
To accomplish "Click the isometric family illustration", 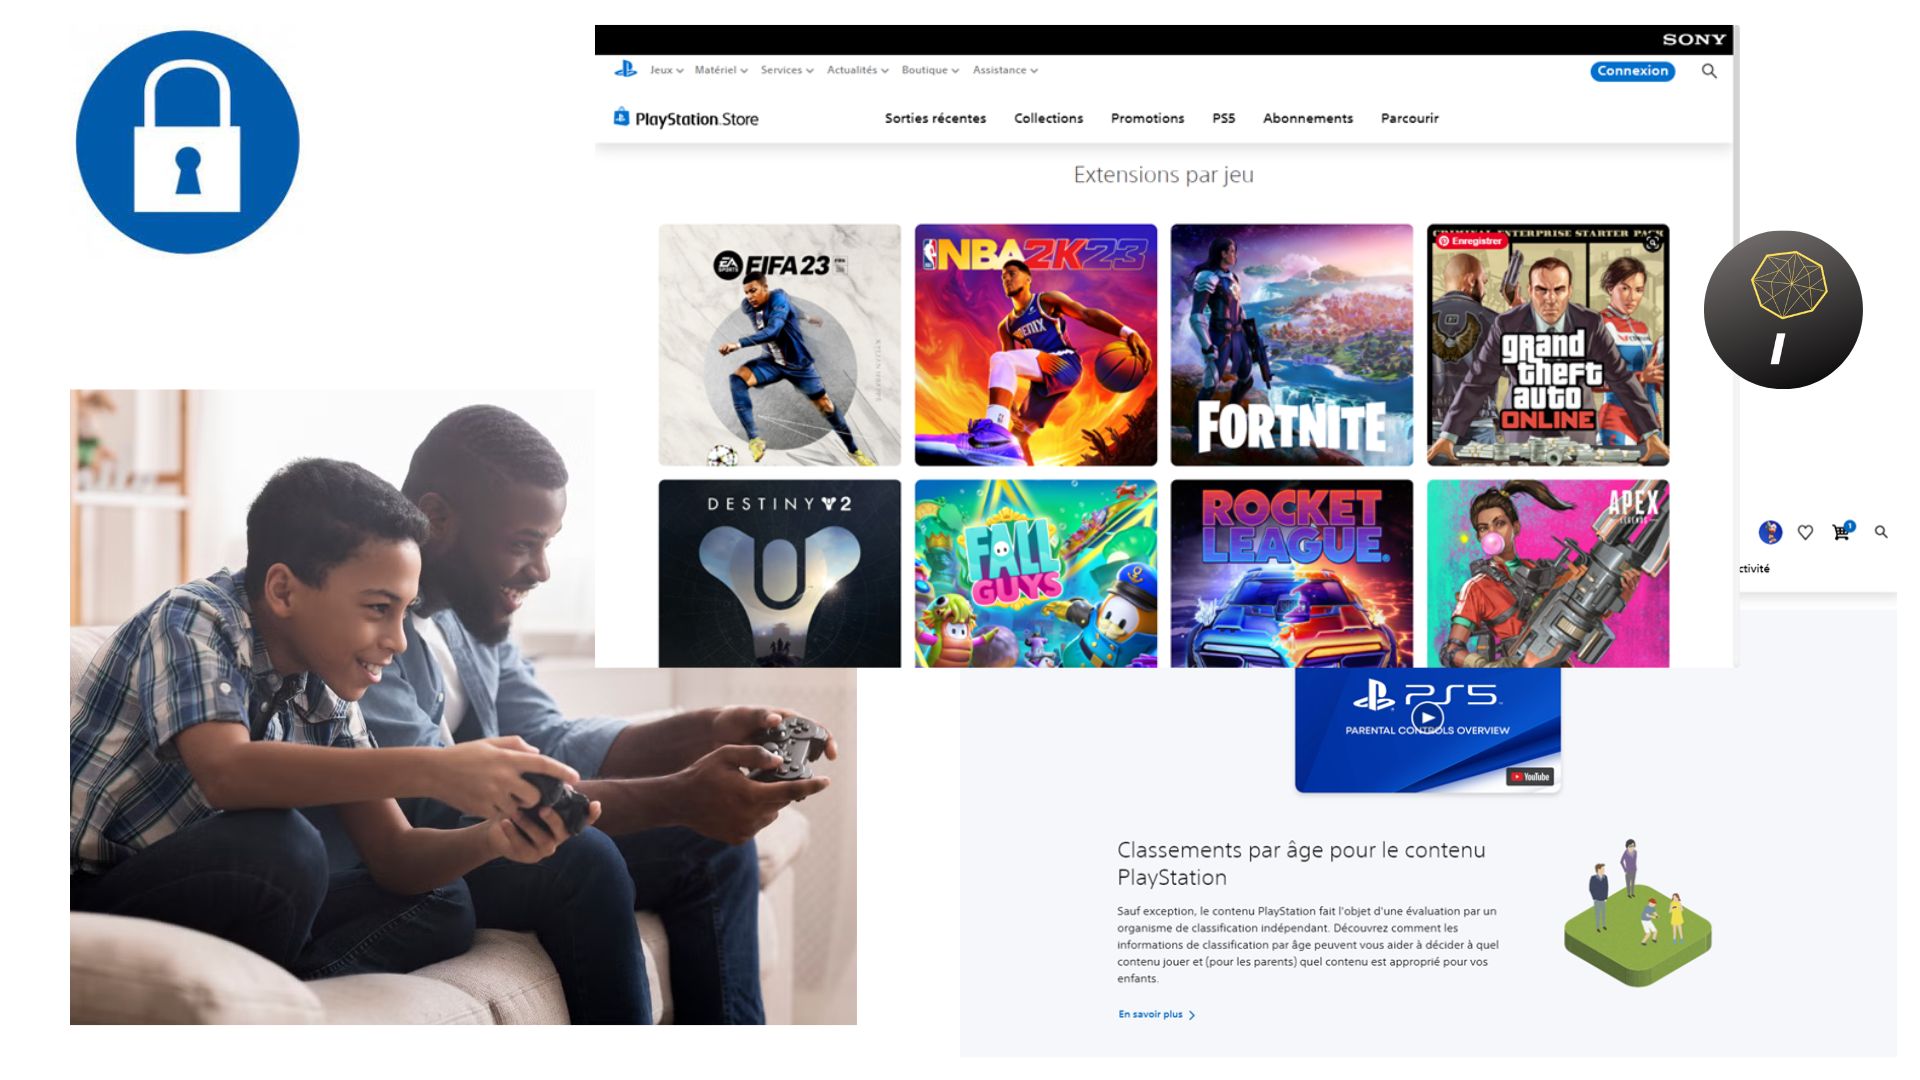I will point(1638,913).
